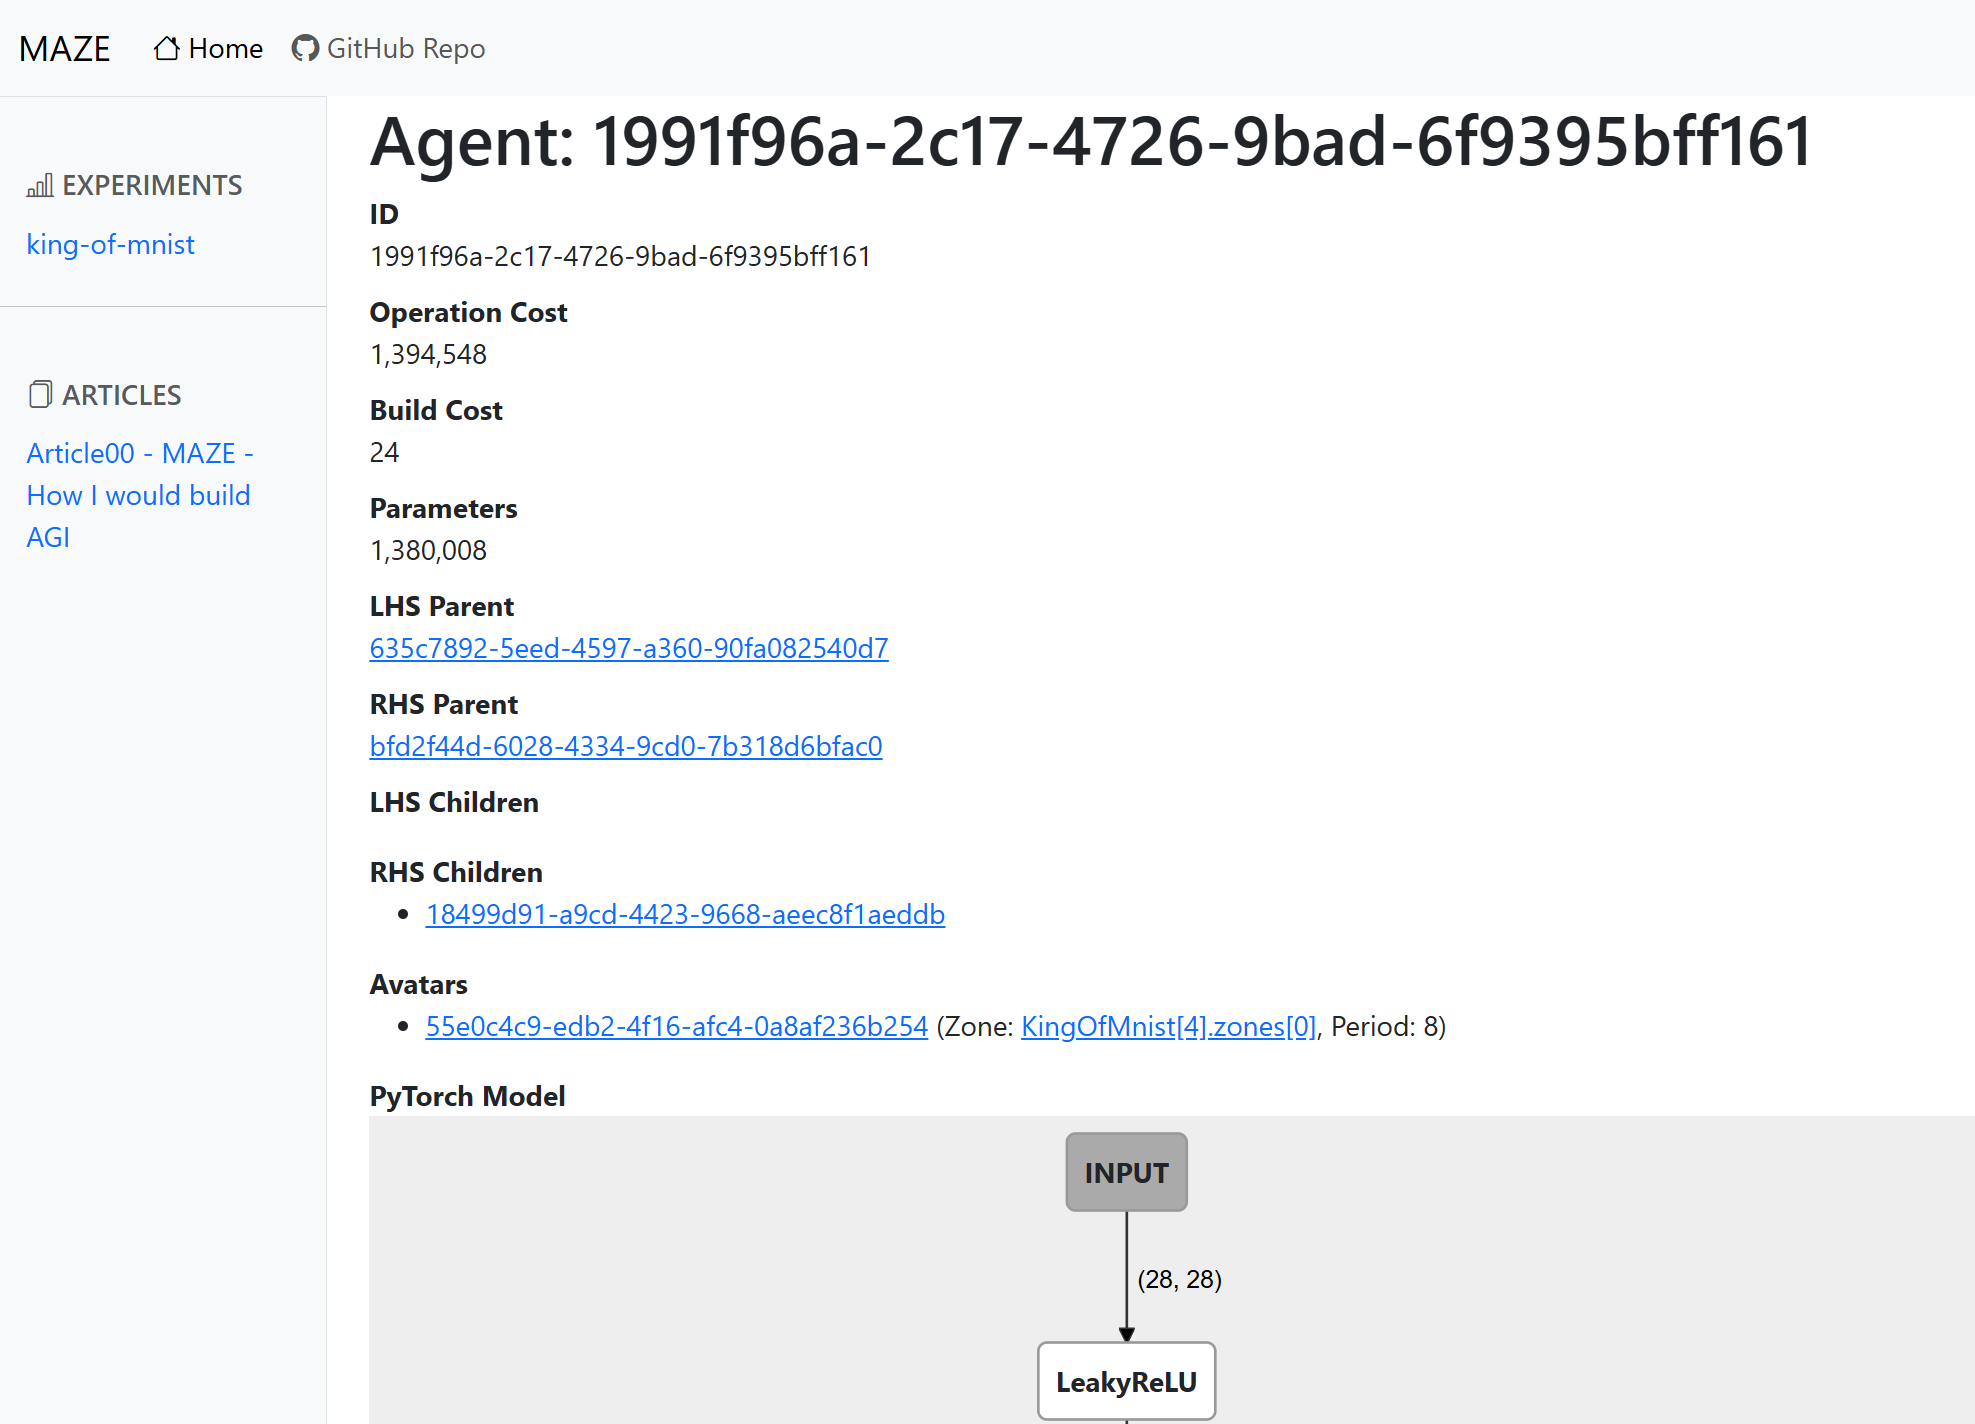Click the EXPERIMENTS bar chart icon
The width and height of the screenshot is (1975, 1424).
coord(40,184)
